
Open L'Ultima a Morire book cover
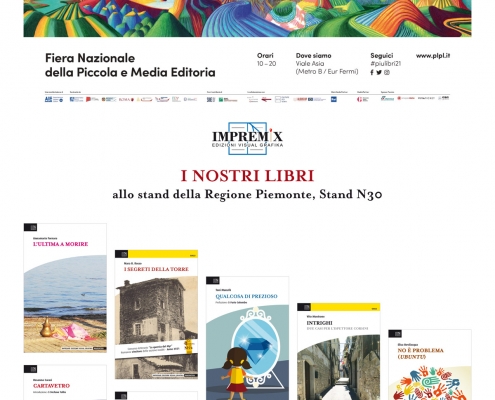(65, 288)
